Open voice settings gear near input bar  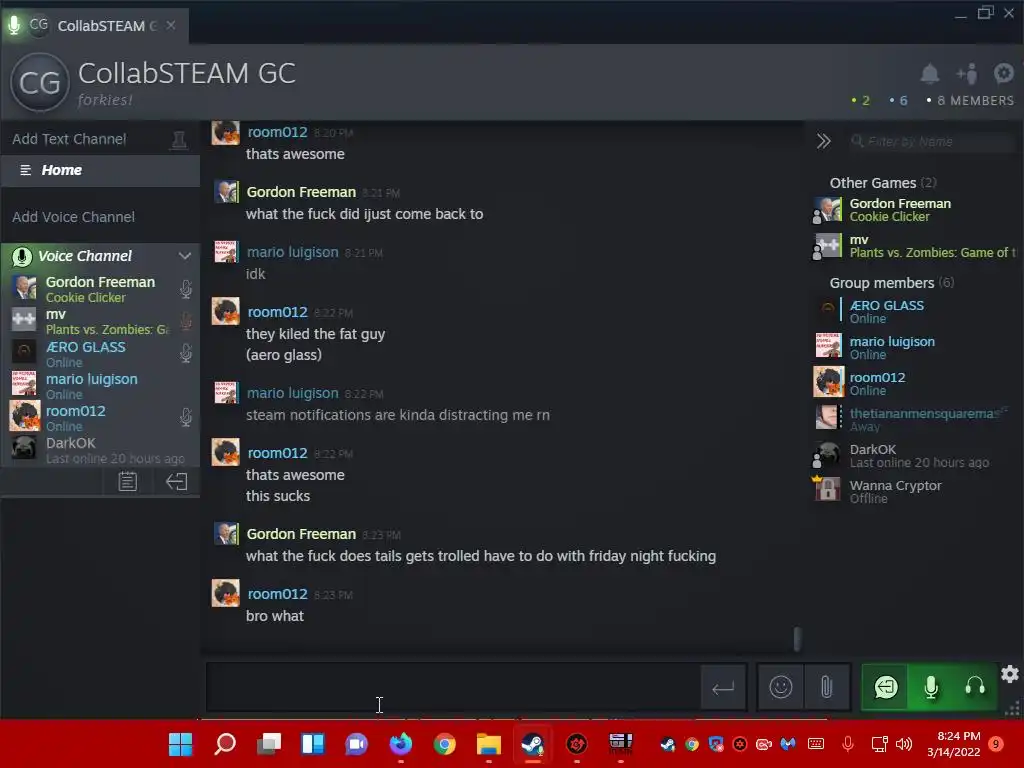pos(1010,674)
